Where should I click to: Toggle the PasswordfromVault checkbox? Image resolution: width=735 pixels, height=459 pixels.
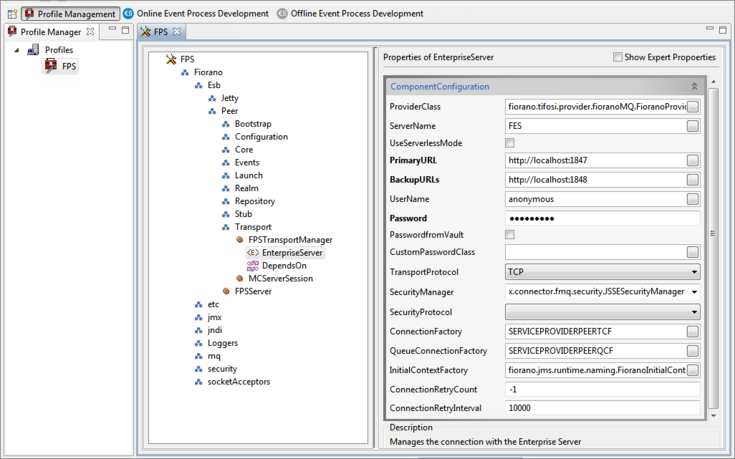coord(510,234)
